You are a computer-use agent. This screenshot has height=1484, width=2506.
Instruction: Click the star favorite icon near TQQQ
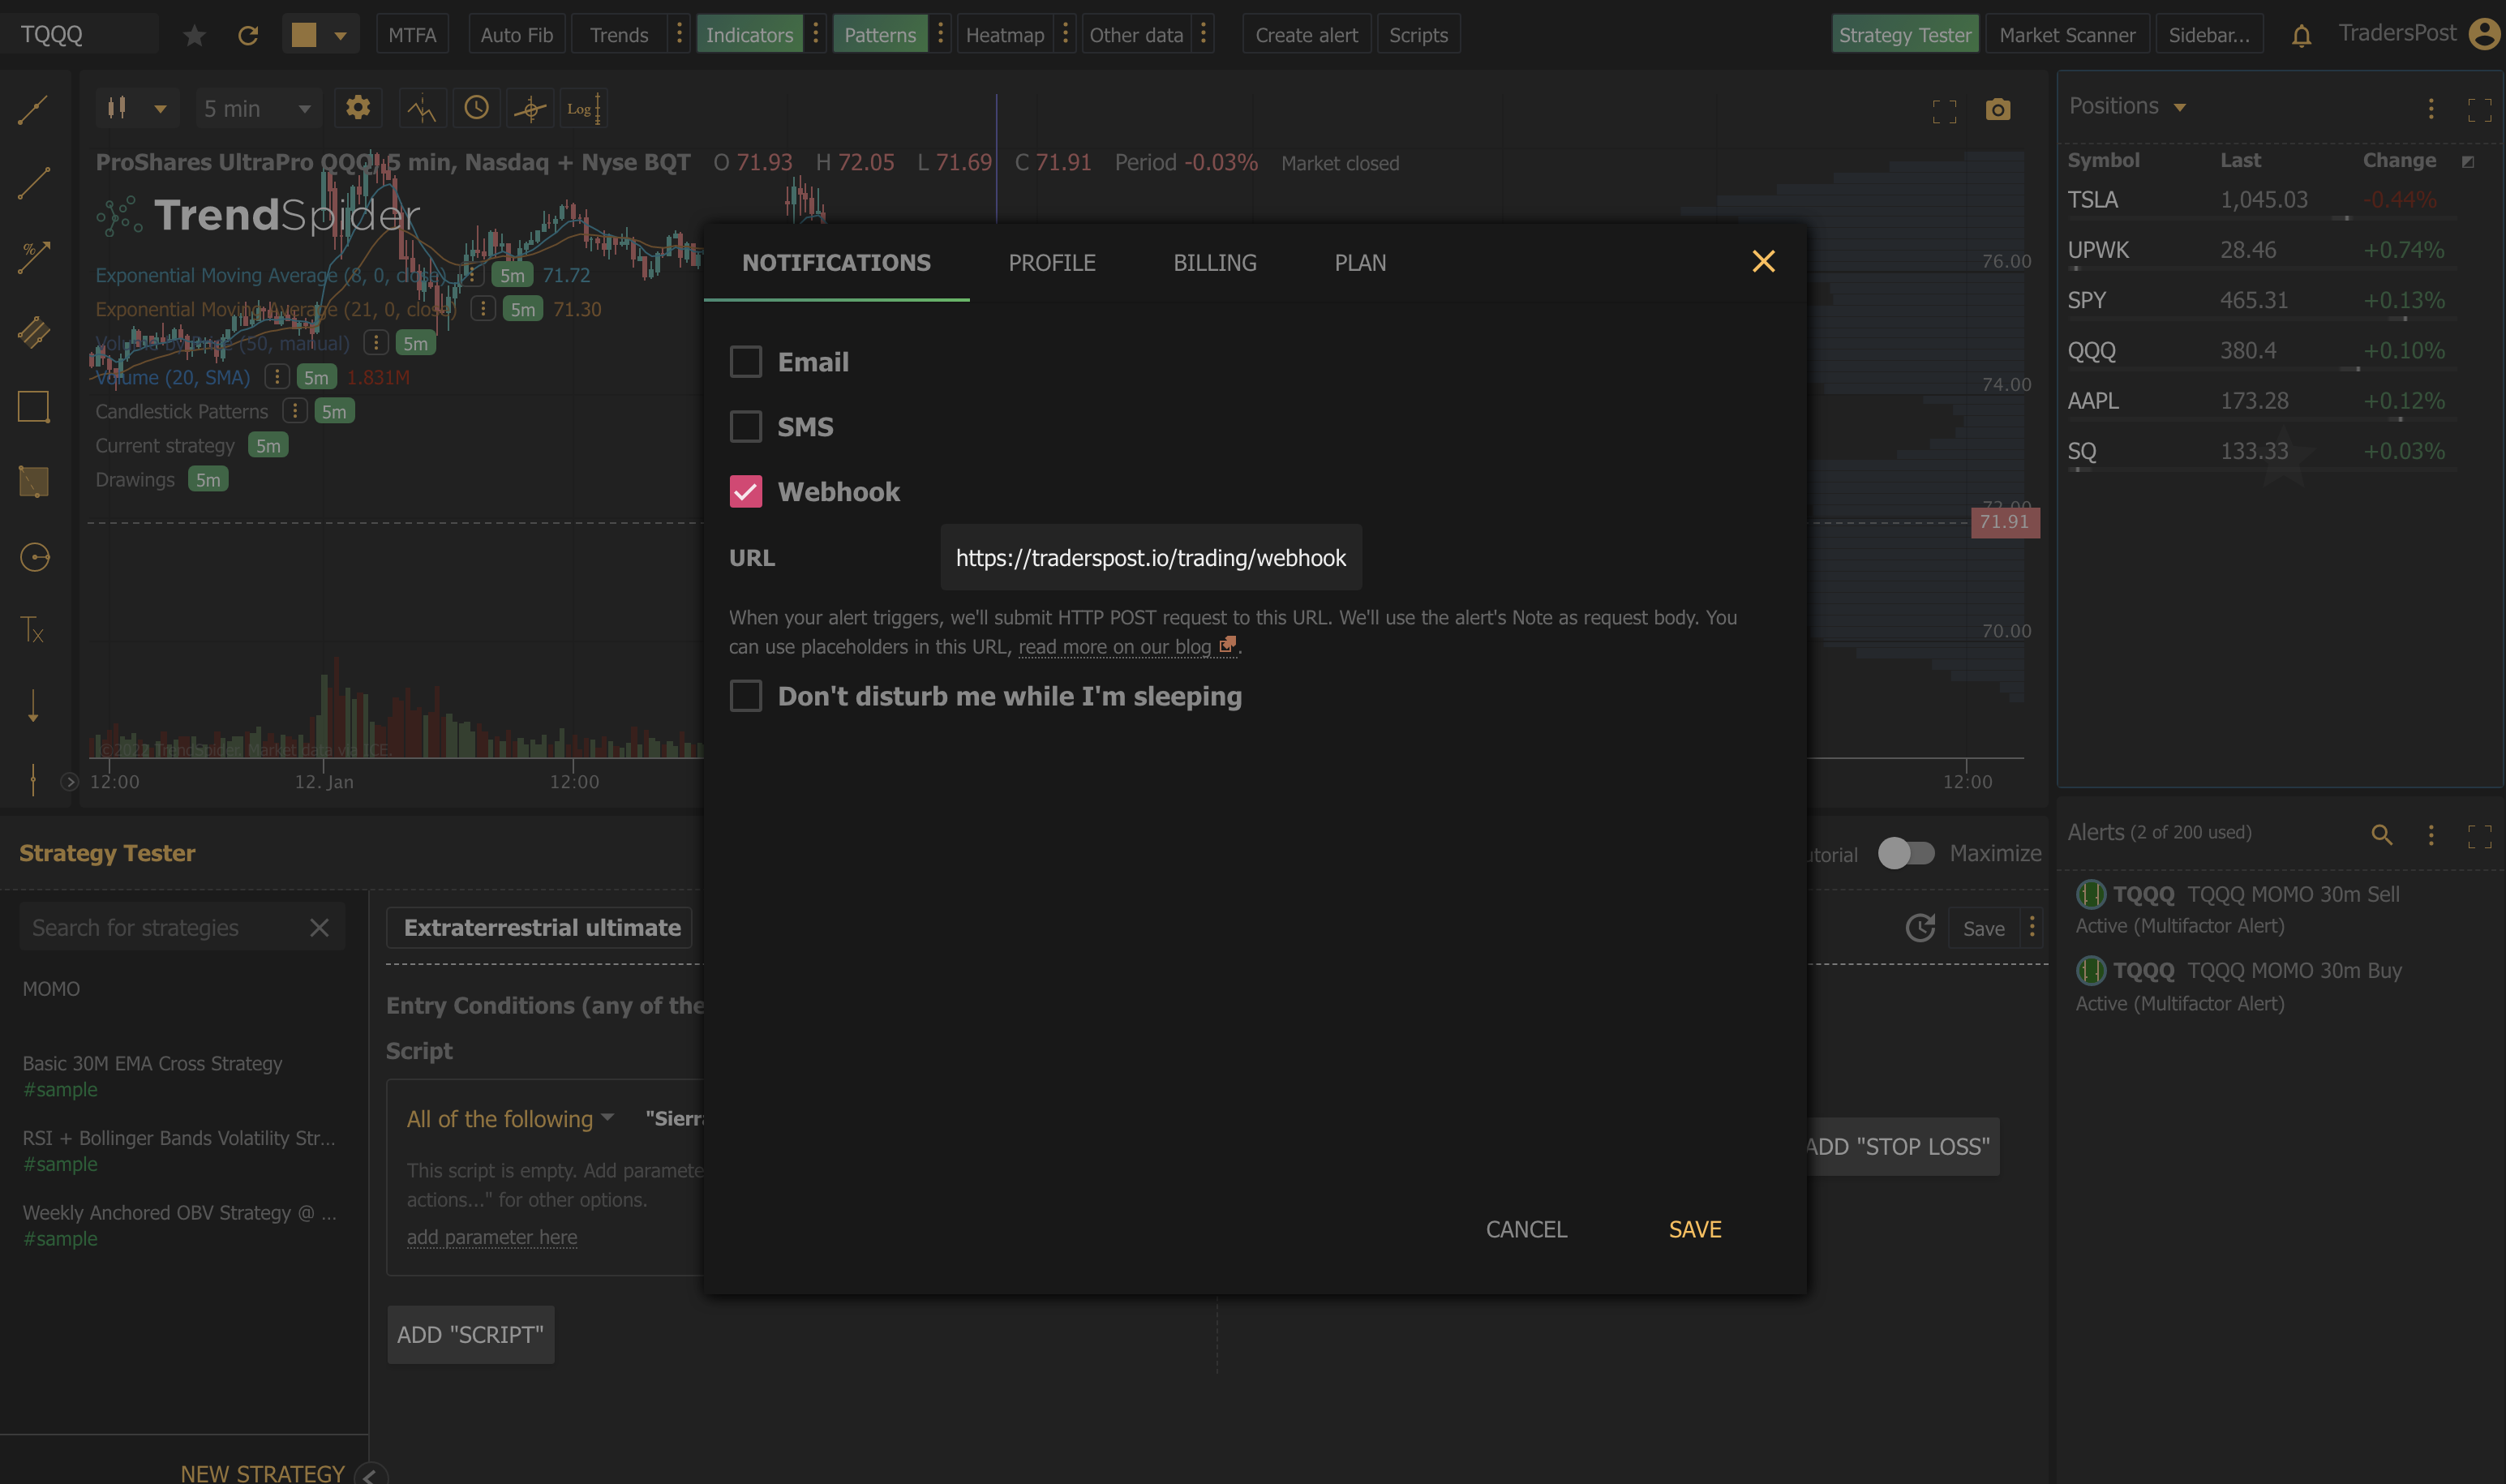(194, 36)
